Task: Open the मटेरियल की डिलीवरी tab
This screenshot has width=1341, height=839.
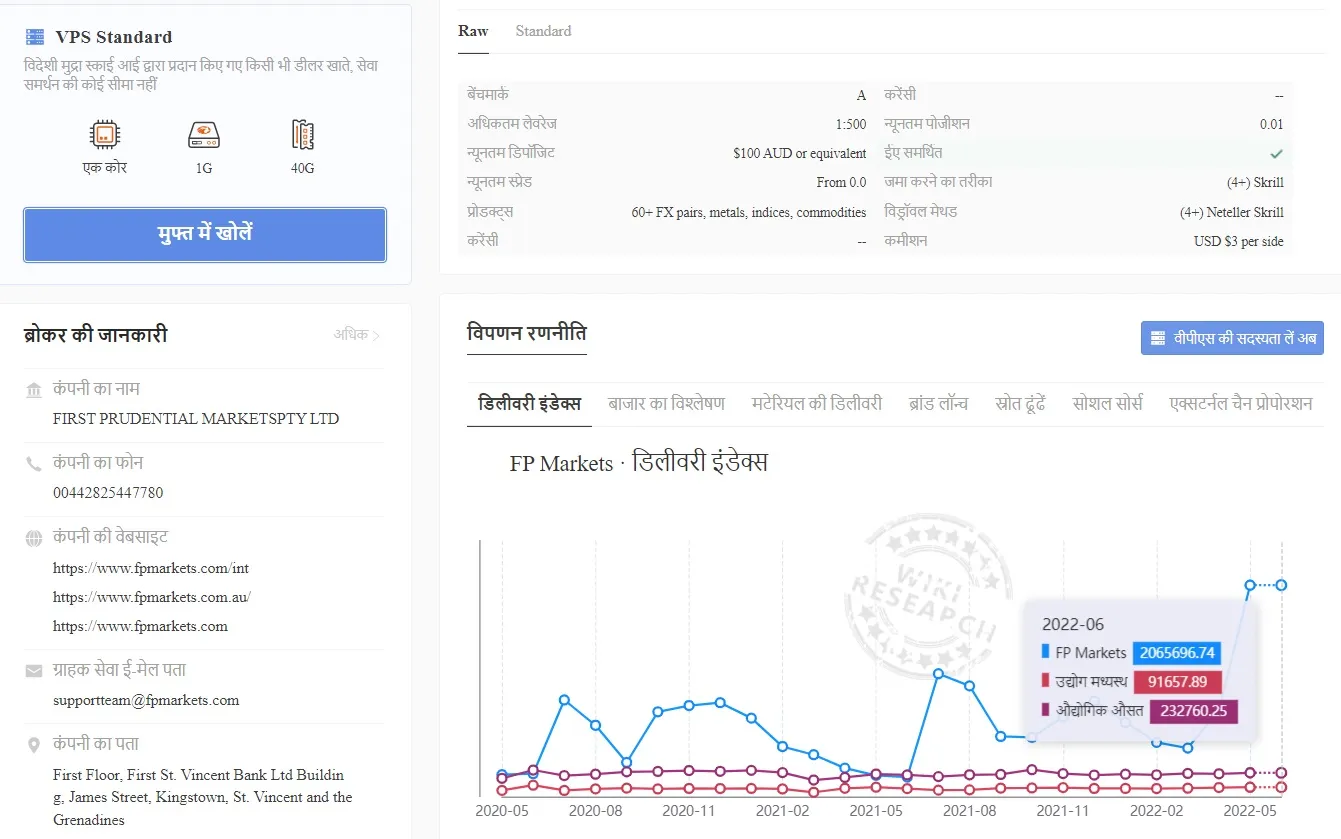Action: pos(817,404)
